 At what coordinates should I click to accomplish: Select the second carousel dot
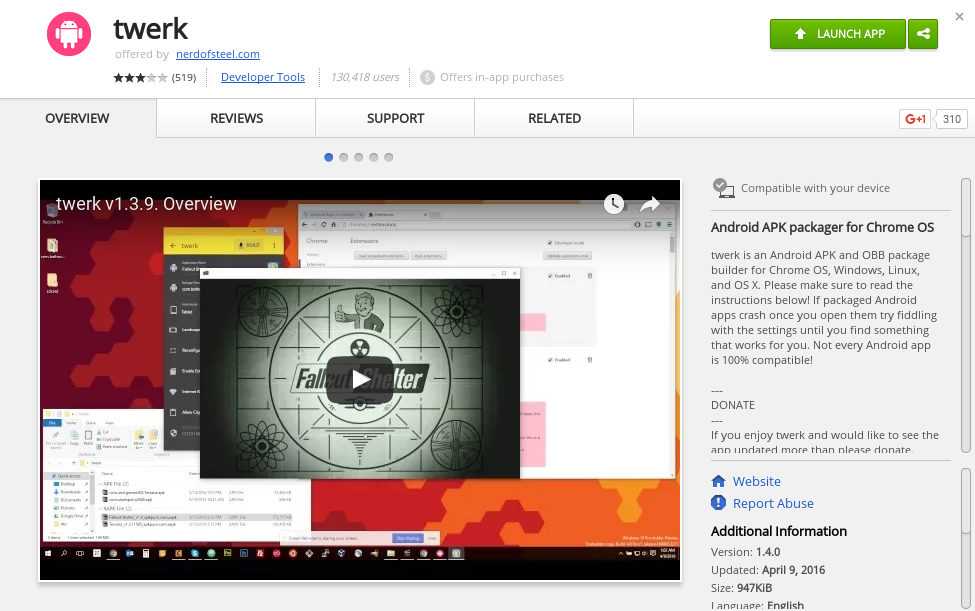(344, 157)
